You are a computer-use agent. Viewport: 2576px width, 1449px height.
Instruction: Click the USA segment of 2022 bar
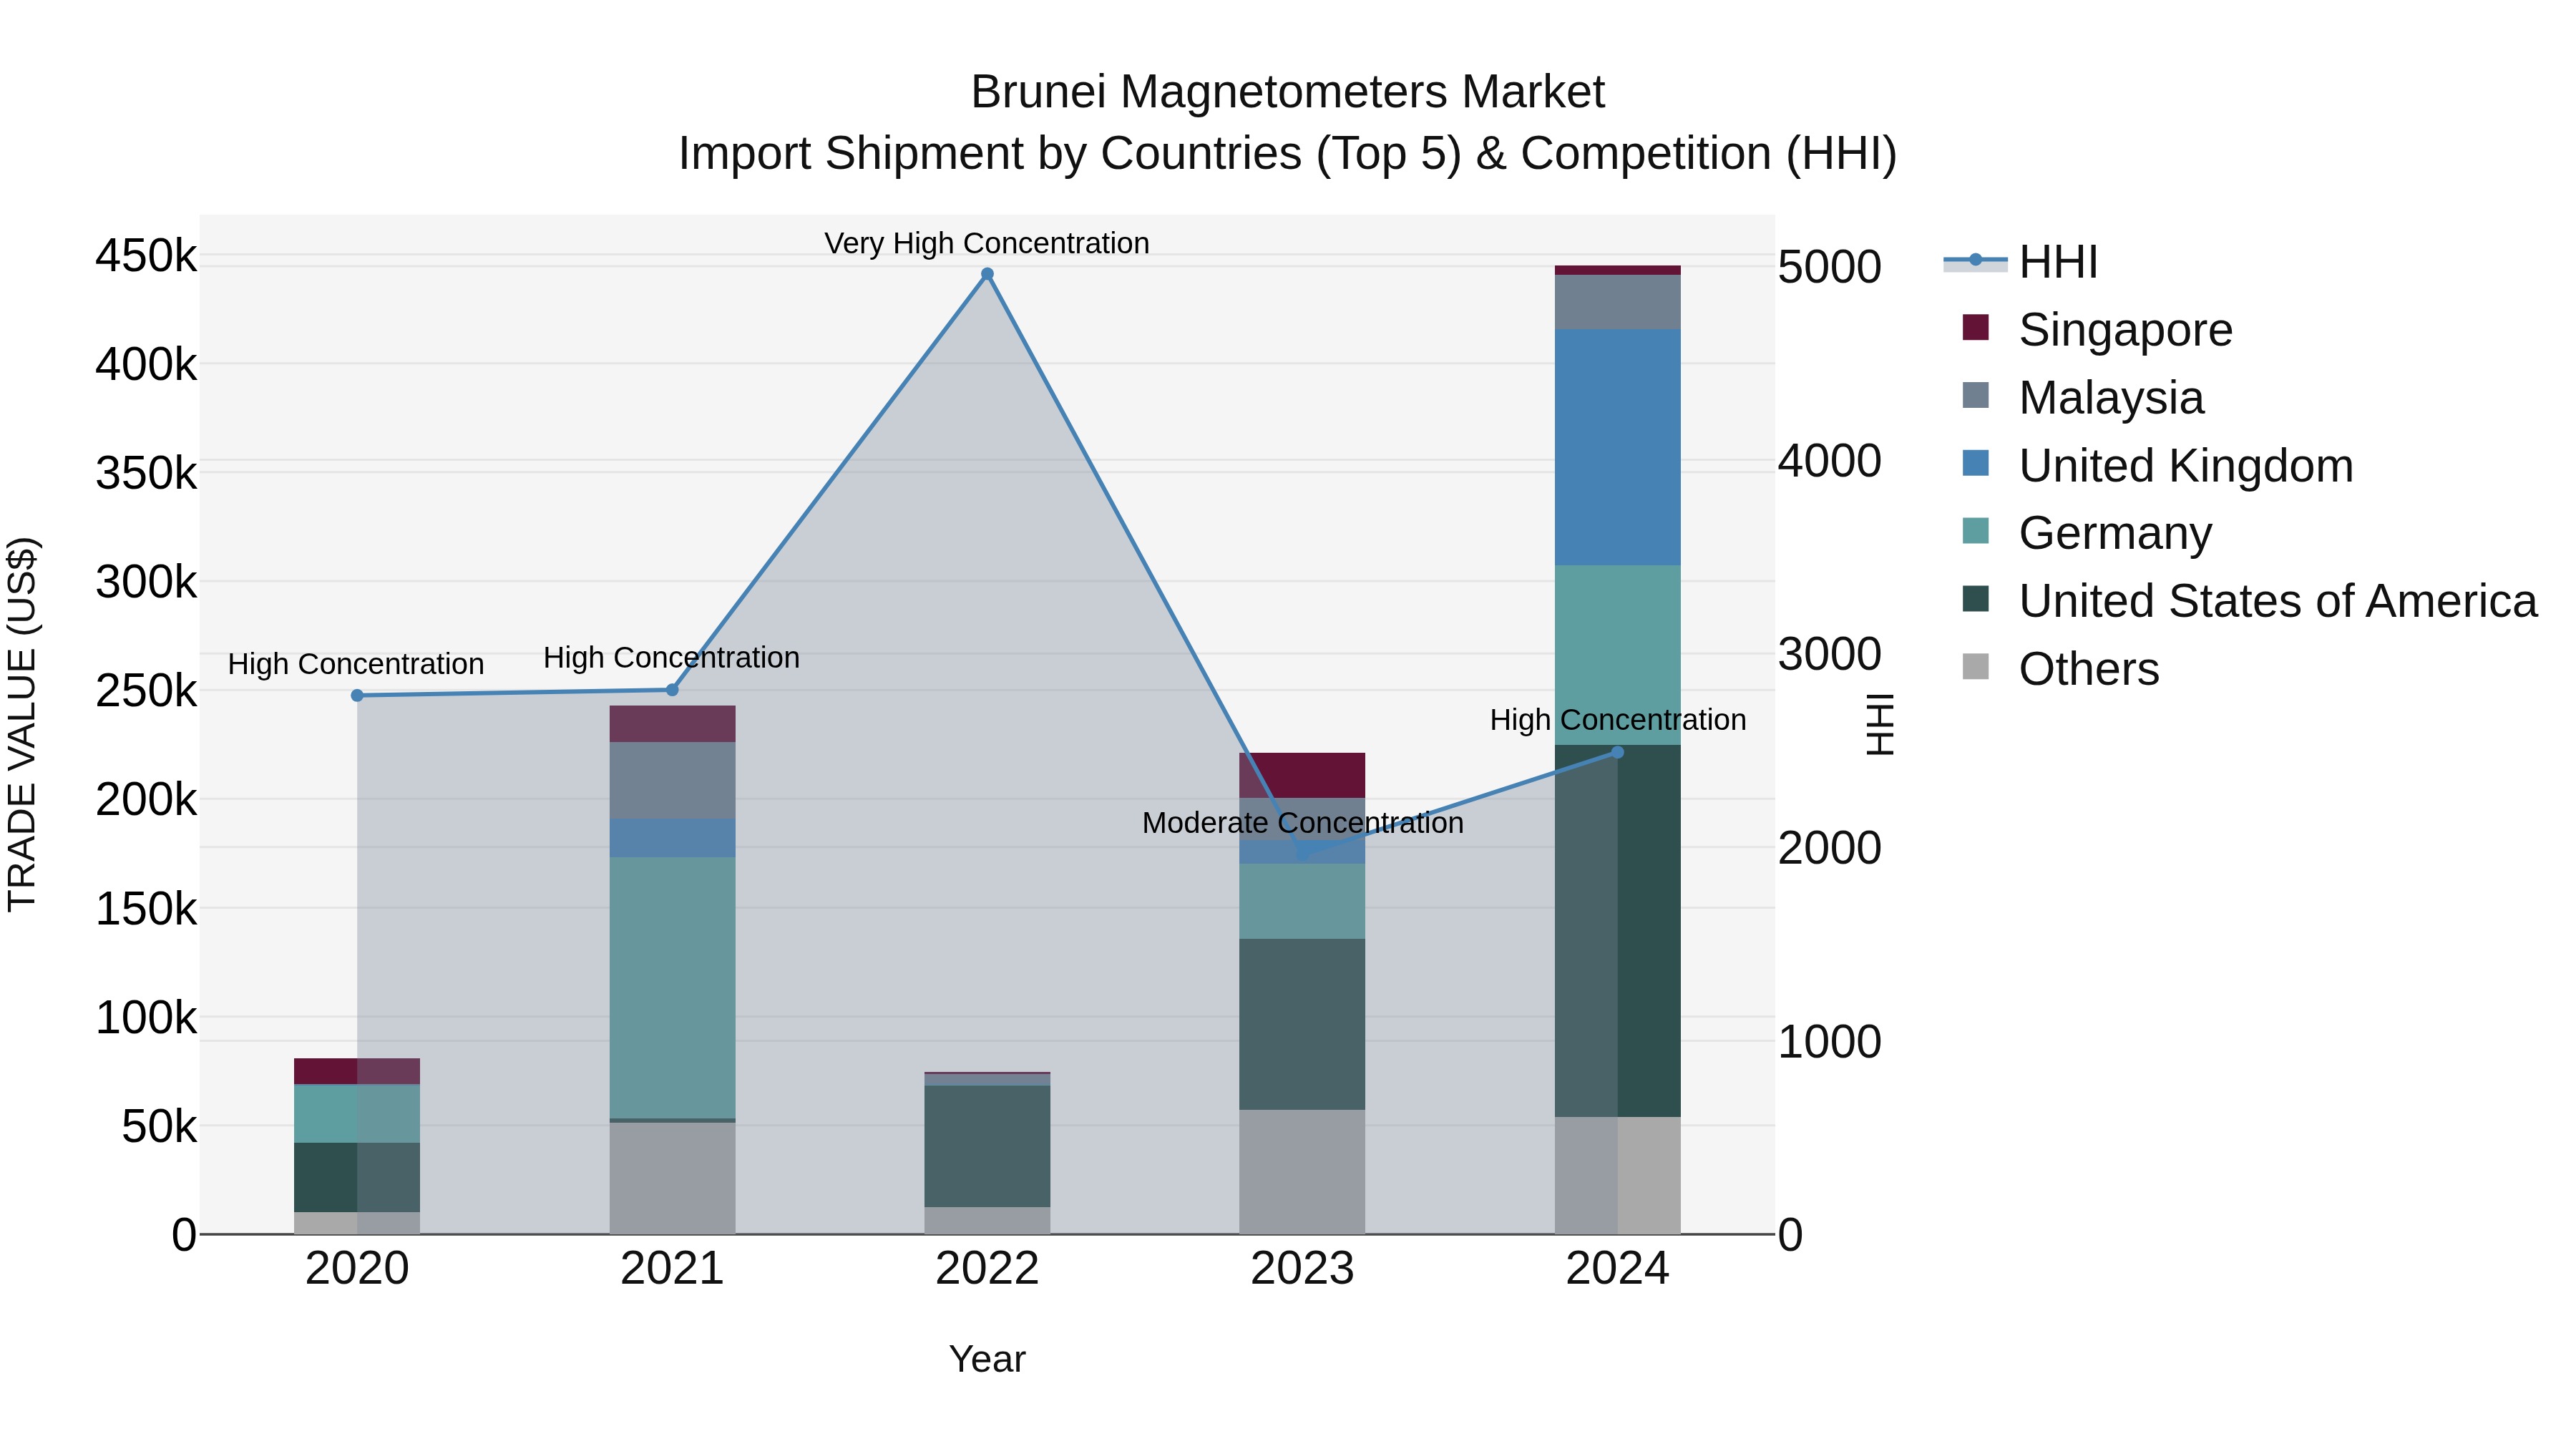coord(987,1146)
